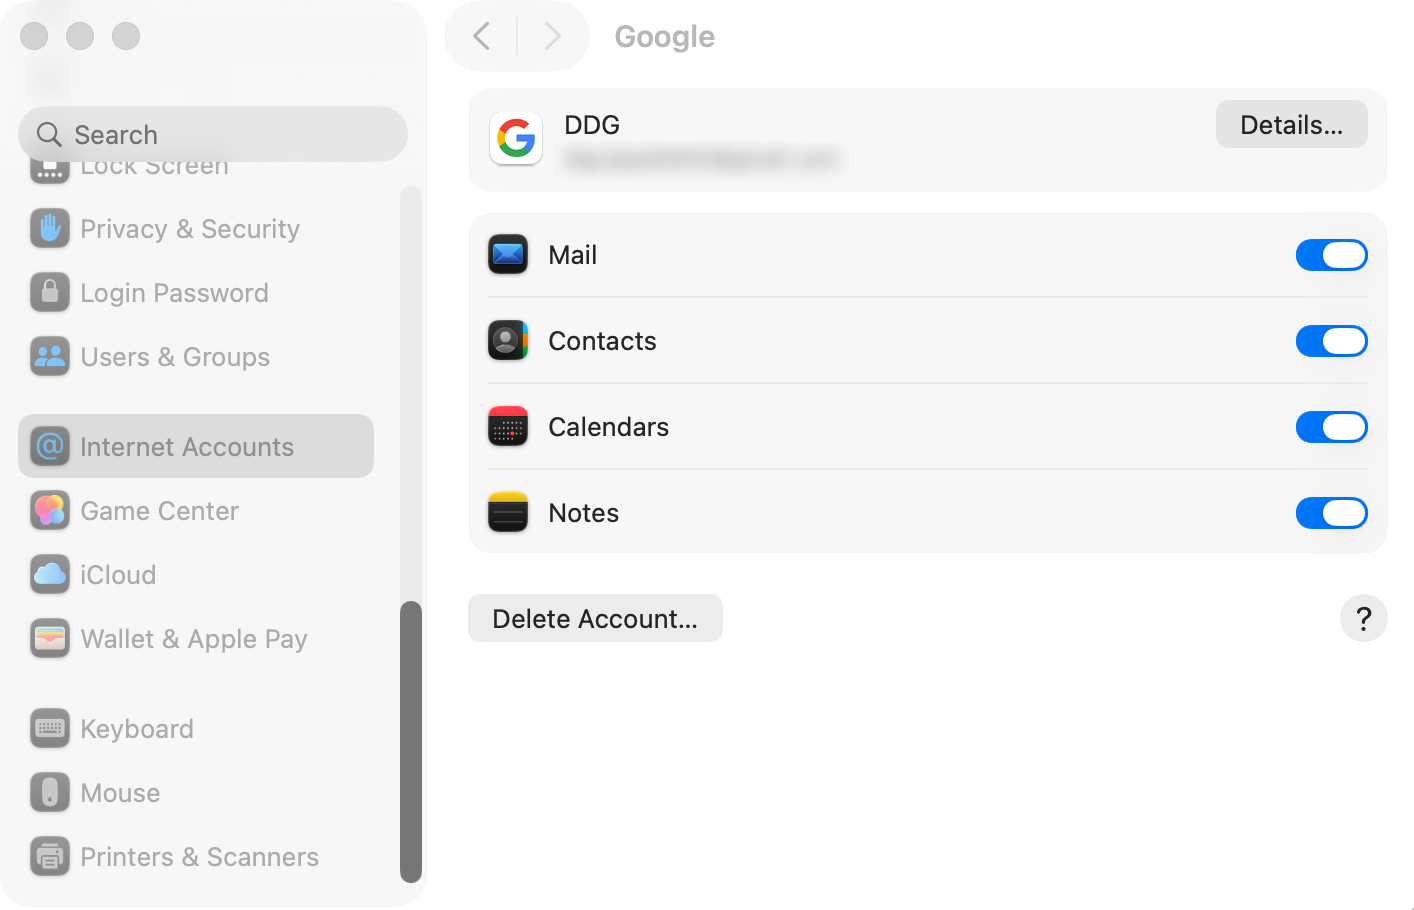Open the Details… button for DDG account
1414x910 pixels.
pos(1291,125)
